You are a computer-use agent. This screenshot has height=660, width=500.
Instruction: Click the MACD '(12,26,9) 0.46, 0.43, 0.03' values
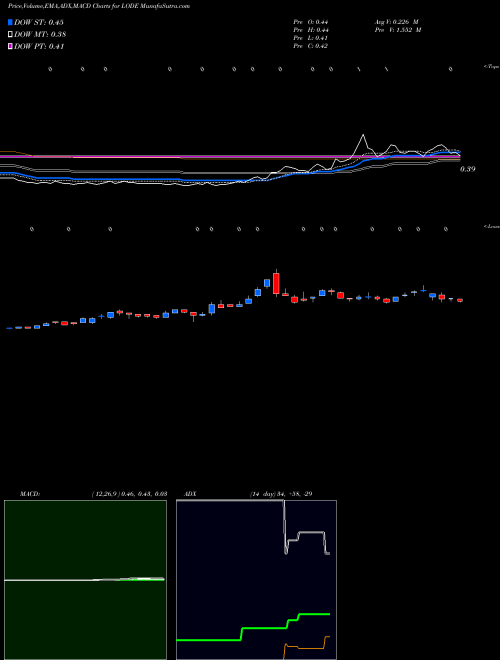click(129, 494)
